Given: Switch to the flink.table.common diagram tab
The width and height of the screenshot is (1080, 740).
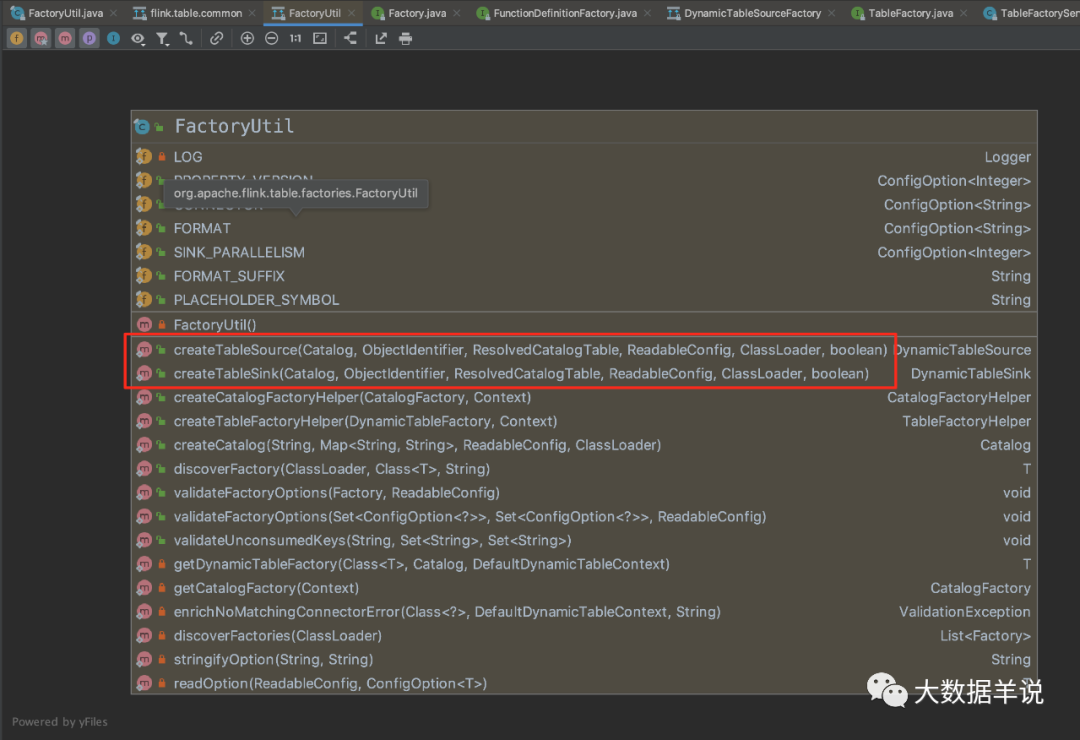Looking at the screenshot, I should coord(196,13).
